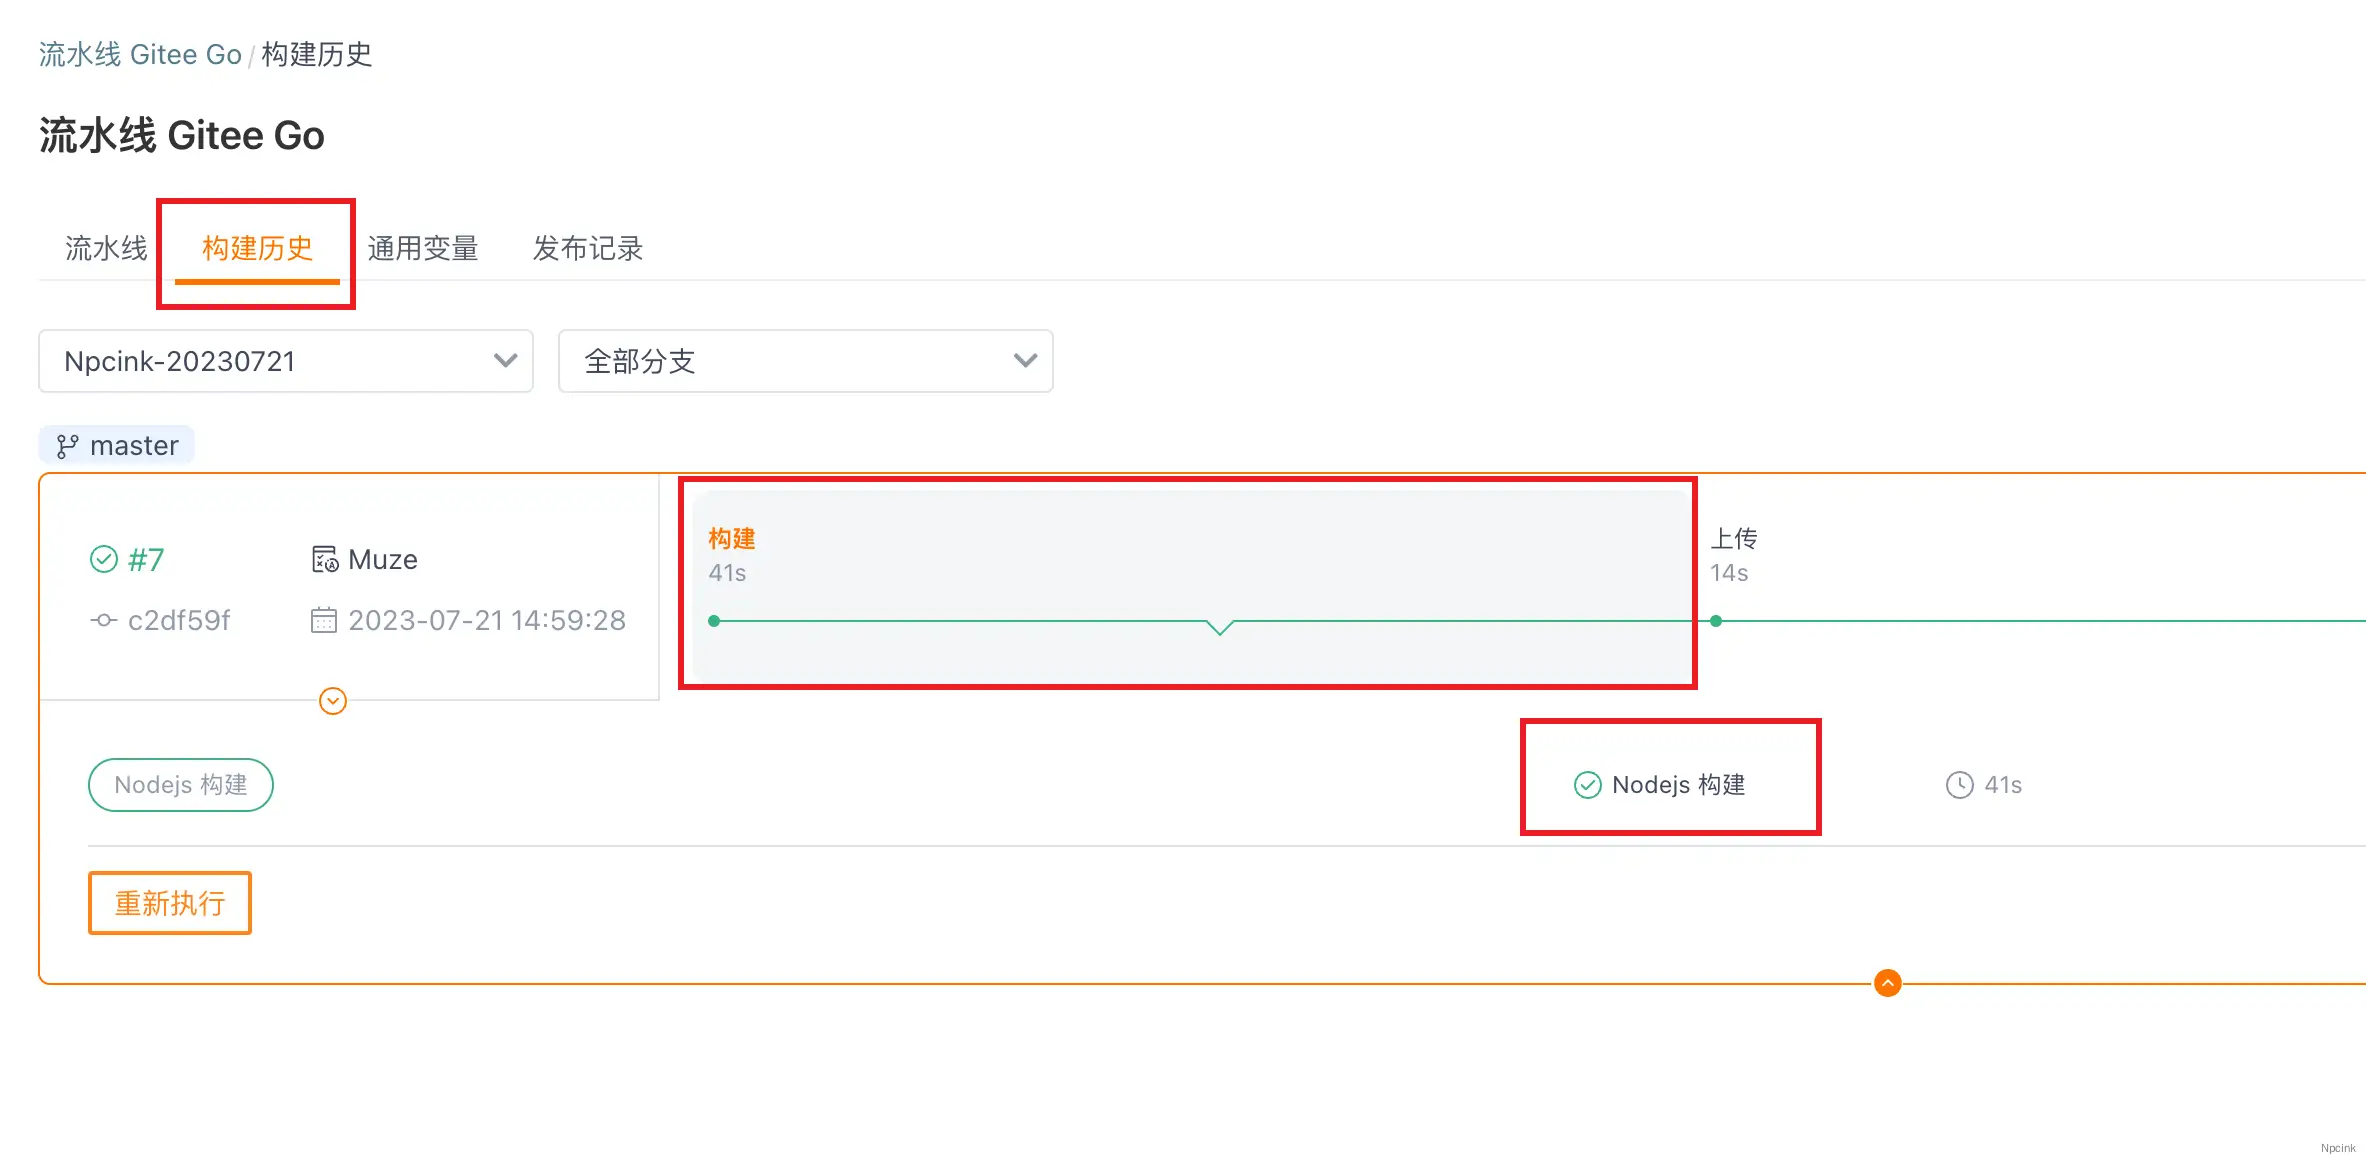The width and height of the screenshot is (2366, 1164).
Task: Open the 通用变量 tab
Action: pos(423,248)
